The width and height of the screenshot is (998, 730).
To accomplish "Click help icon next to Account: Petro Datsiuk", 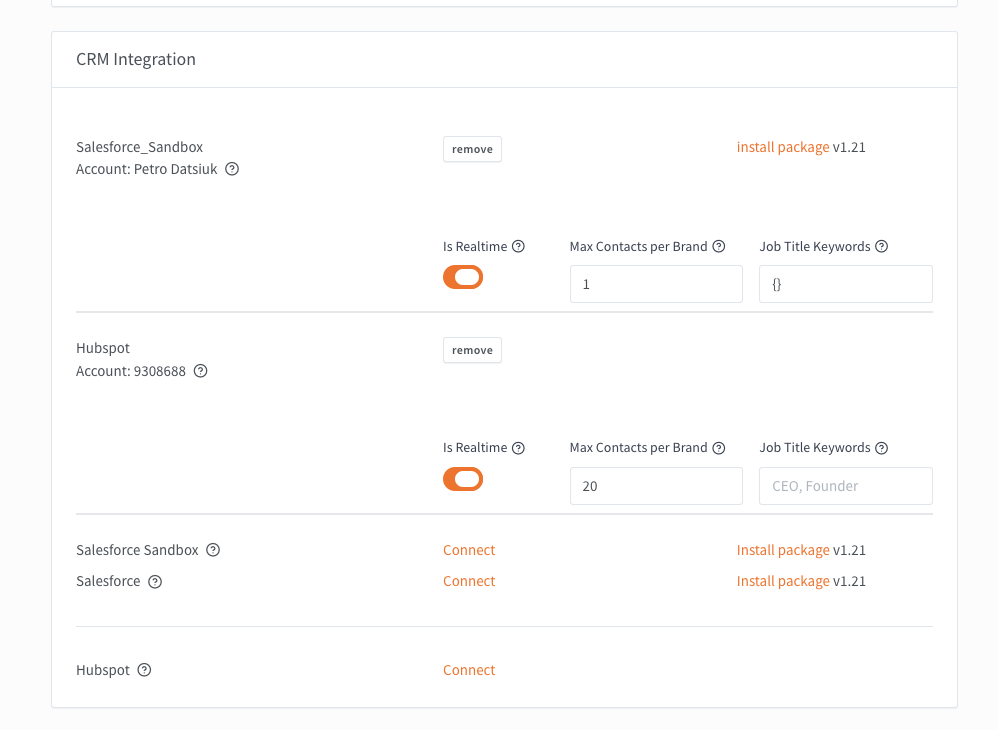I will coord(232,169).
